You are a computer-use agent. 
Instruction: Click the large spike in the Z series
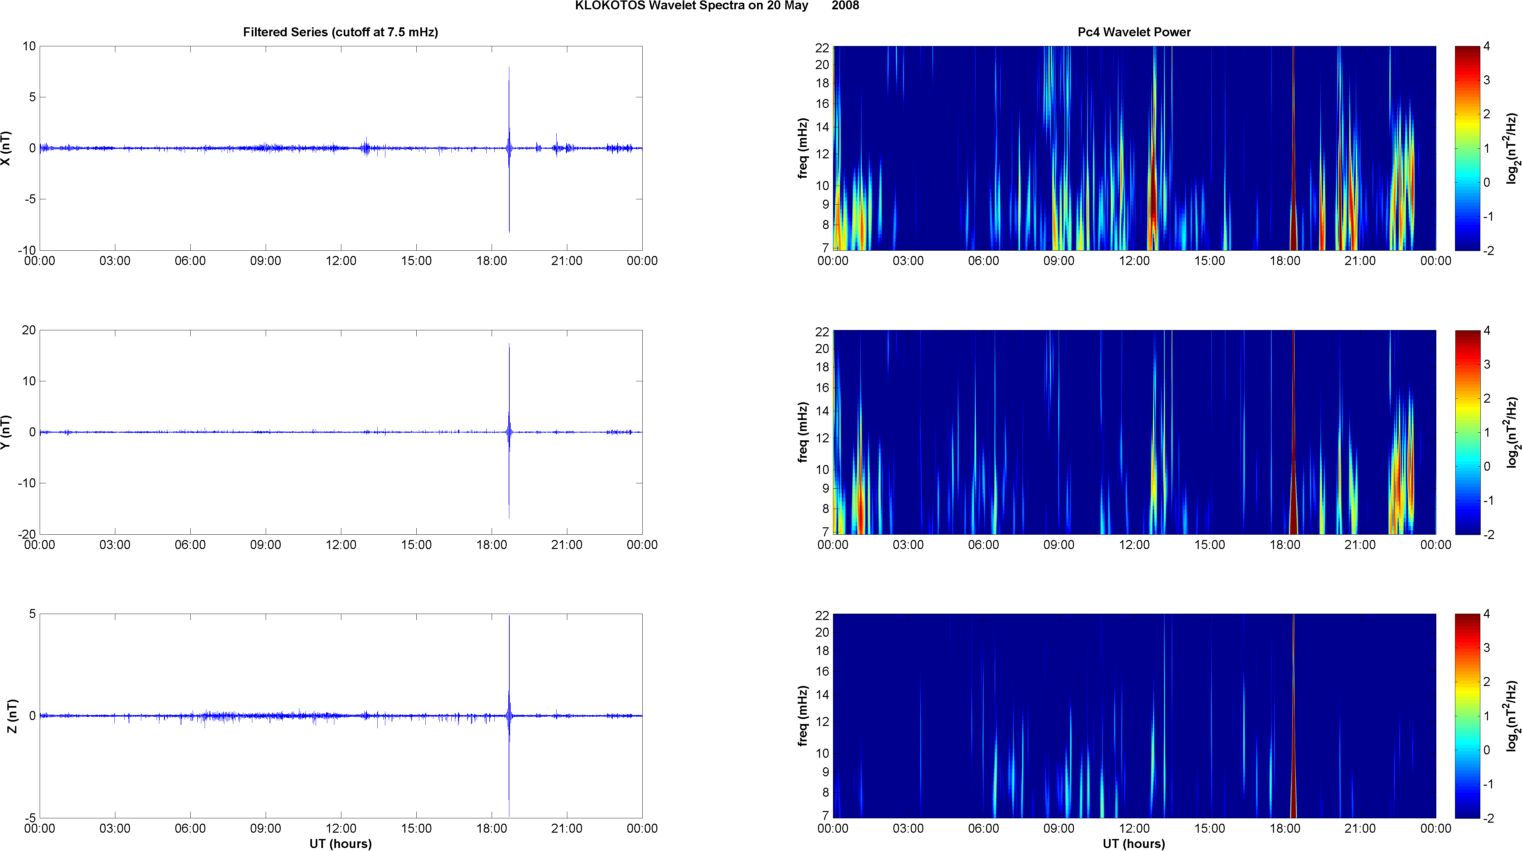(x=509, y=660)
